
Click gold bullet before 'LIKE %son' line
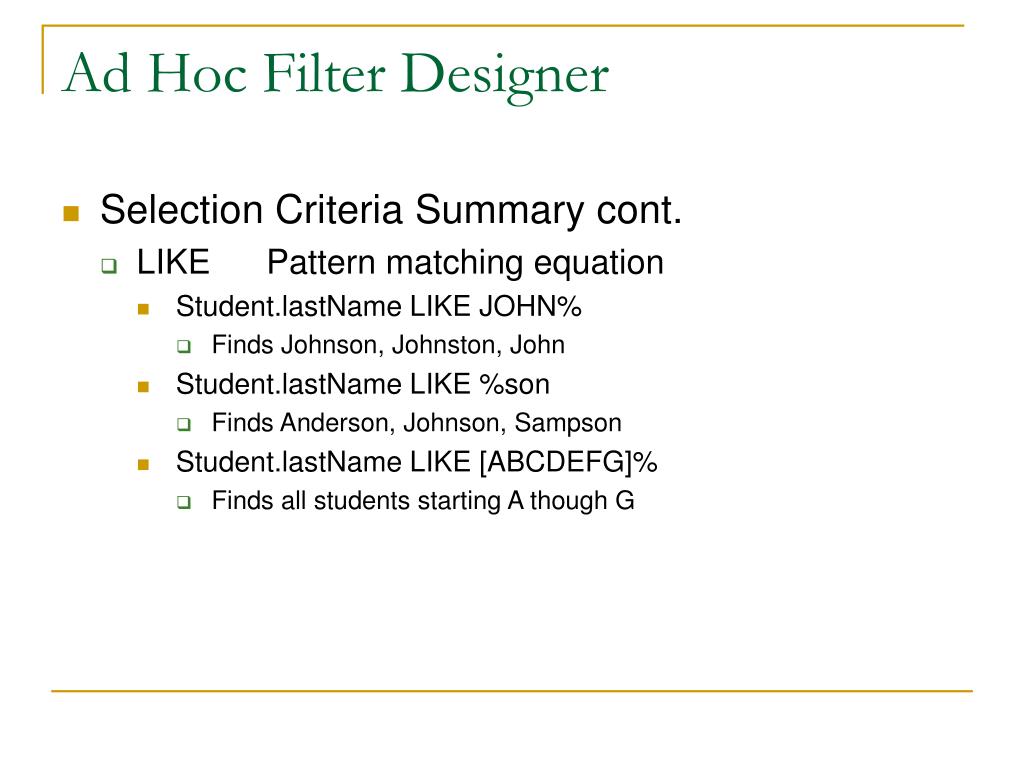click(x=144, y=387)
